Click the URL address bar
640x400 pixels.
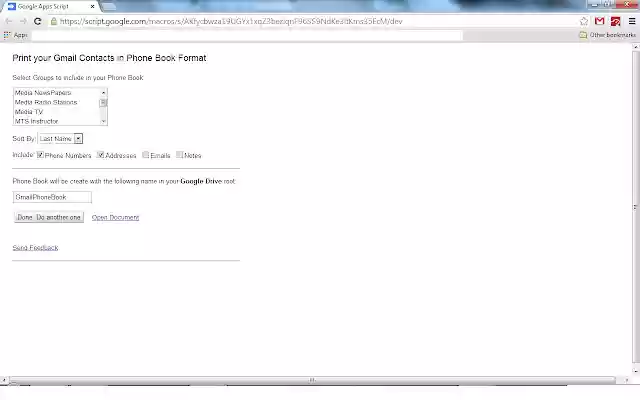(312, 21)
